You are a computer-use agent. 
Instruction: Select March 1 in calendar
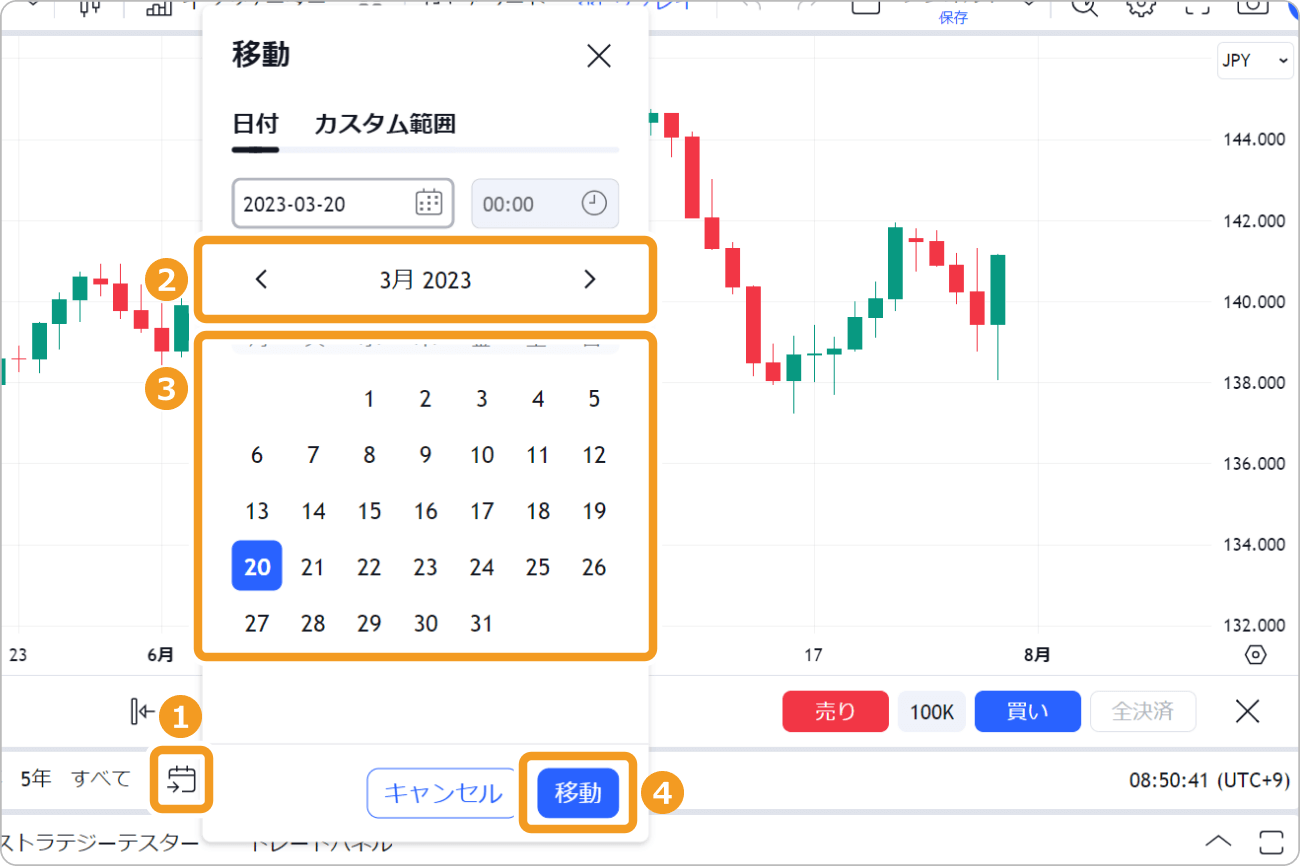369,400
